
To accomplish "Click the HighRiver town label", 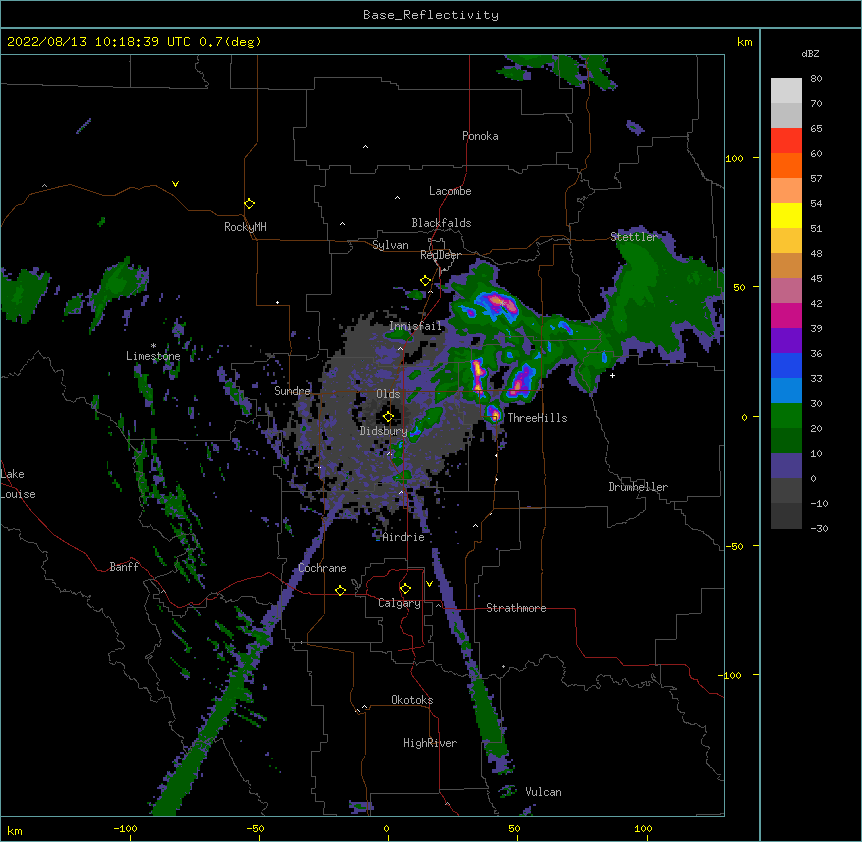I will [x=430, y=743].
